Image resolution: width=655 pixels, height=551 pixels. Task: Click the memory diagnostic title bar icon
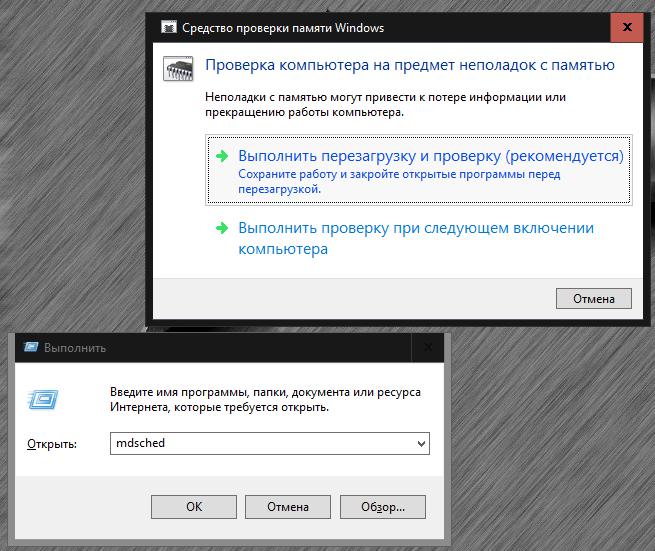(169, 28)
